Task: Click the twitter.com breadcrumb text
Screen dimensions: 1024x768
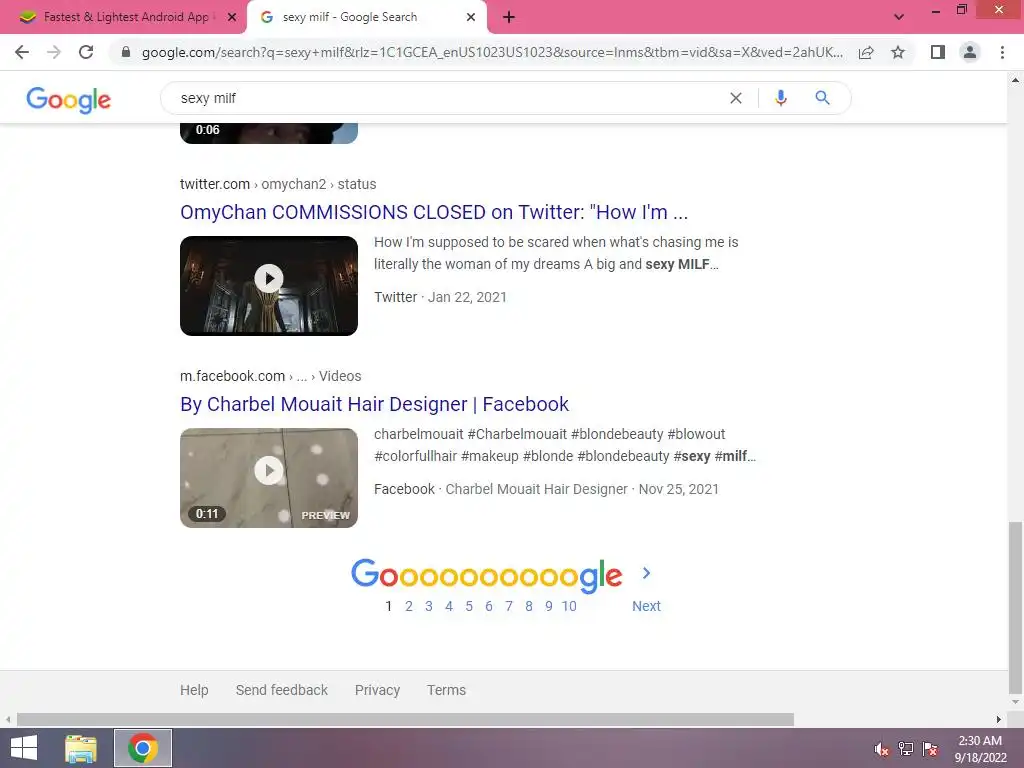Action: 215,184
